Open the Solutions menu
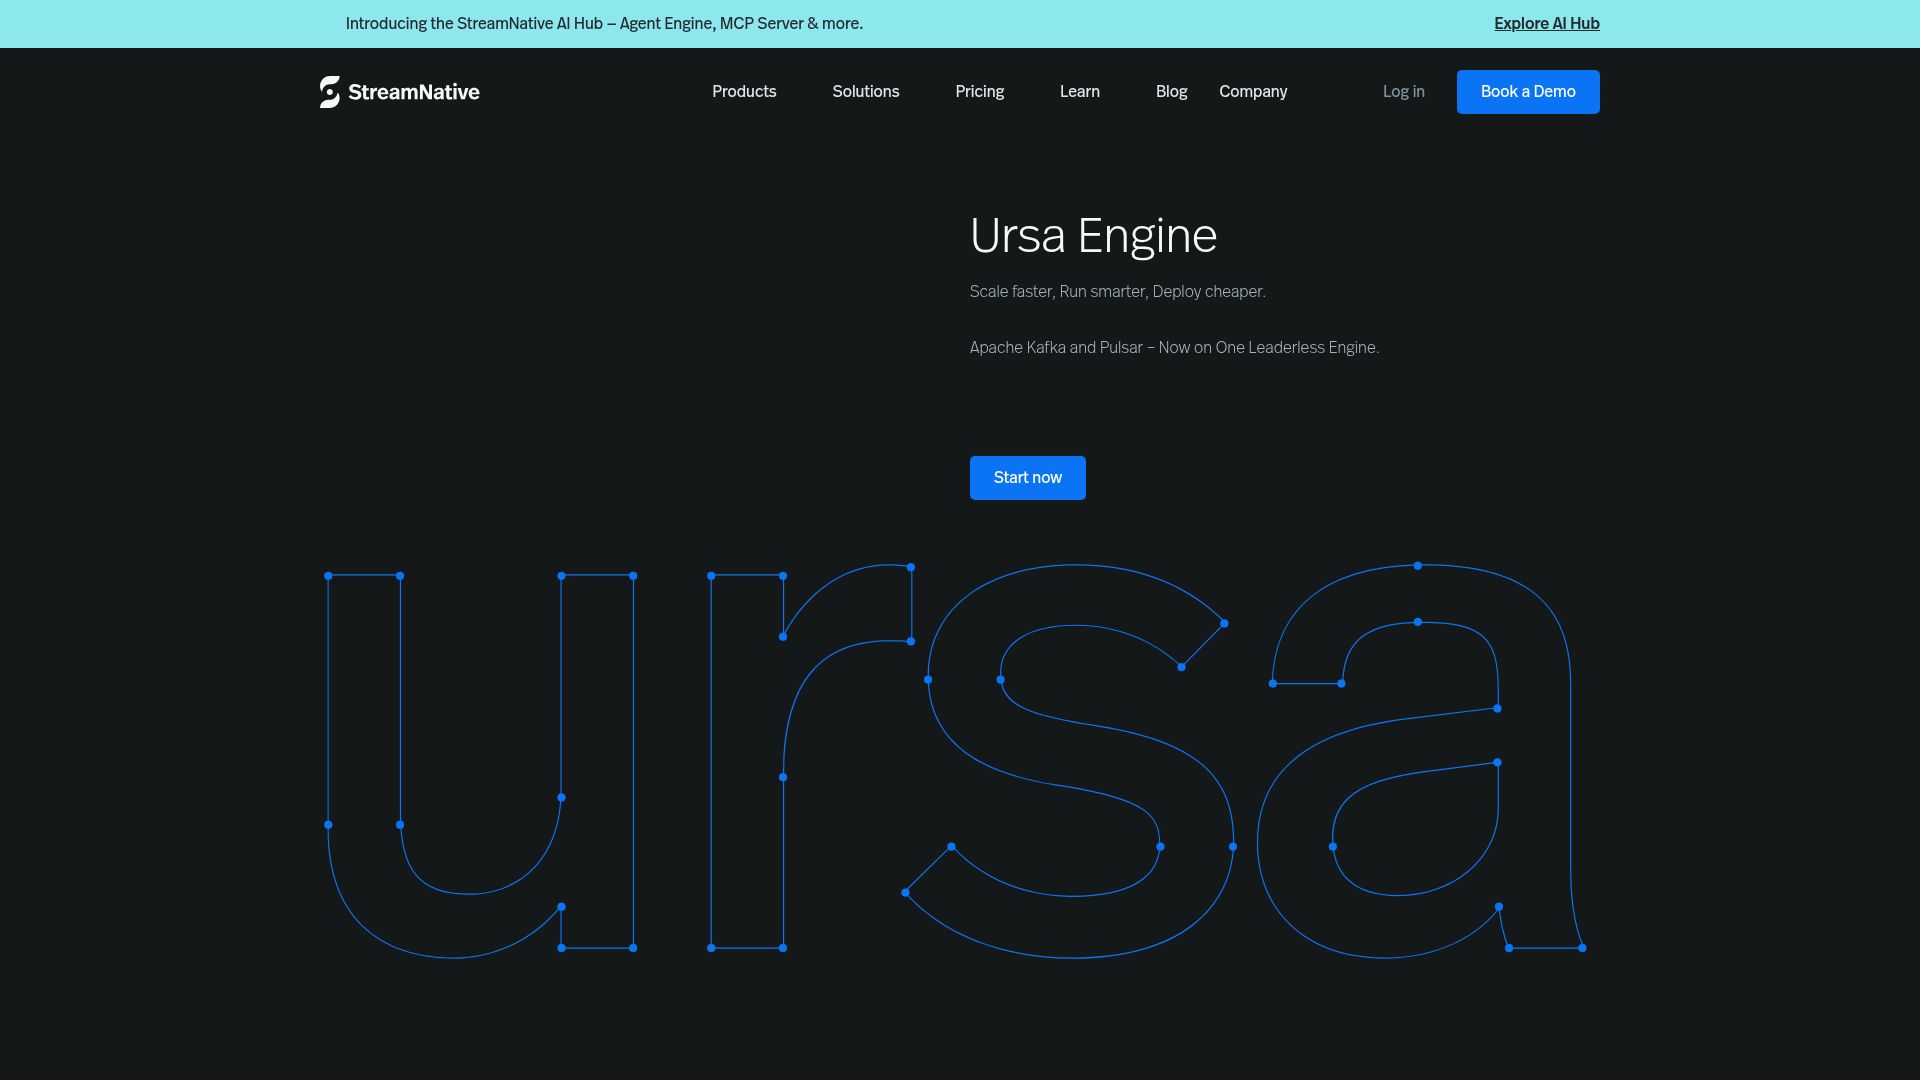The height and width of the screenshot is (1080, 1920). (x=866, y=92)
